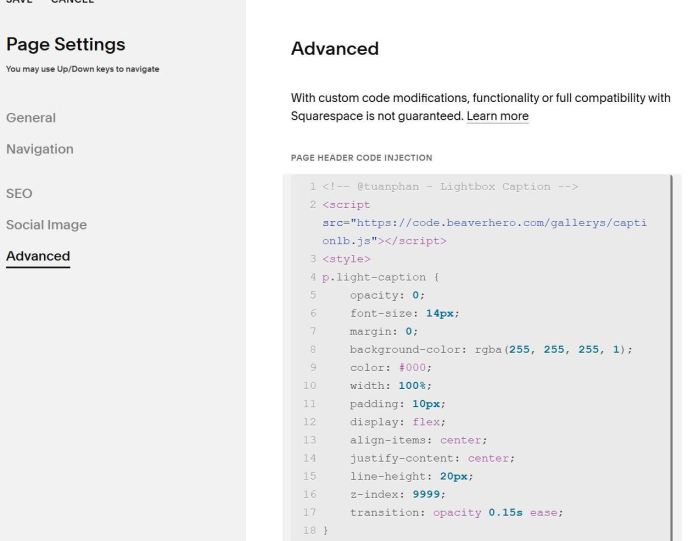Viewport: 700px width, 541px height.
Task: Click the justify-content: center line
Action: pos(431,458)
